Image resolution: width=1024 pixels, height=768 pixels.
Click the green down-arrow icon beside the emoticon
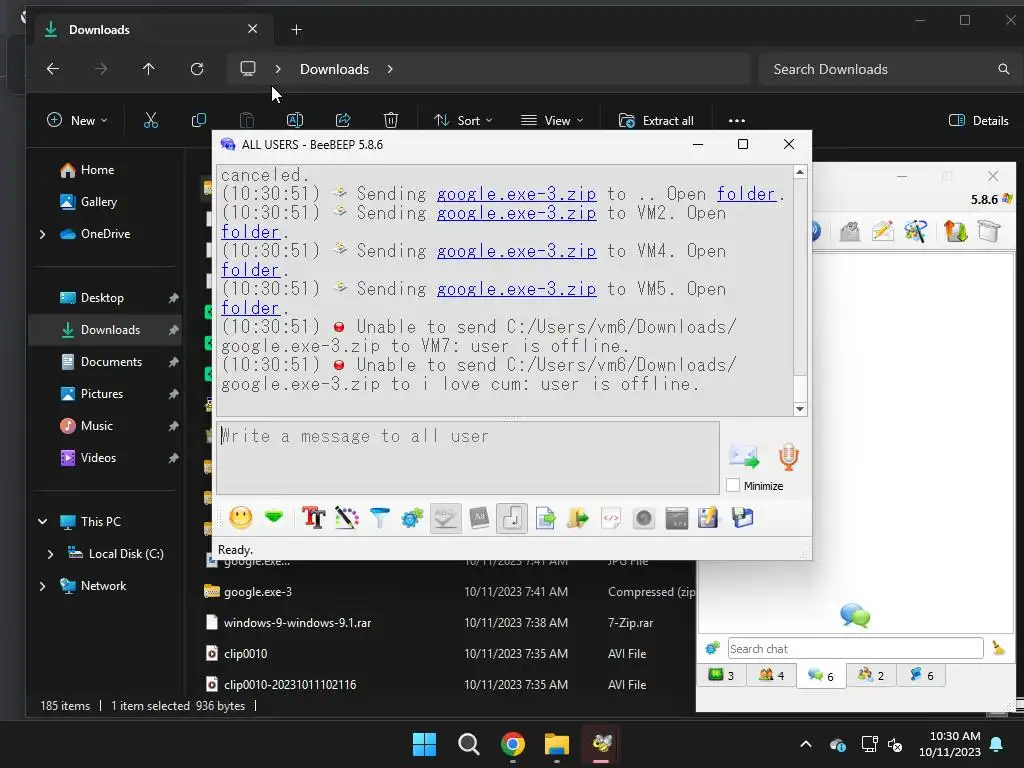(274, 517)
